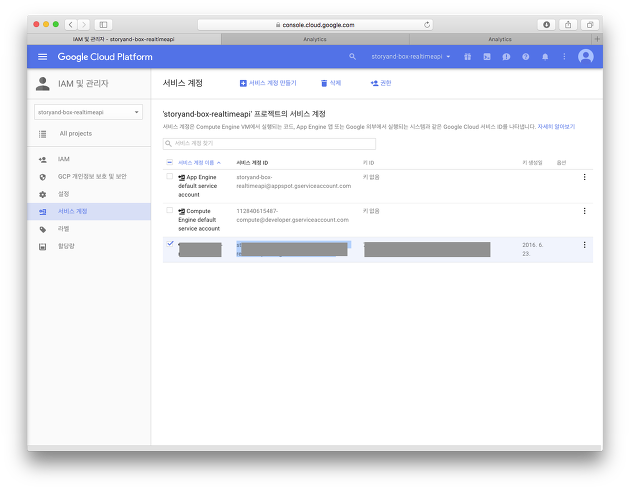The width and height of the screenshot is (630, 490).
Task: Show Safari downloads
Action: tap(546, 24)
